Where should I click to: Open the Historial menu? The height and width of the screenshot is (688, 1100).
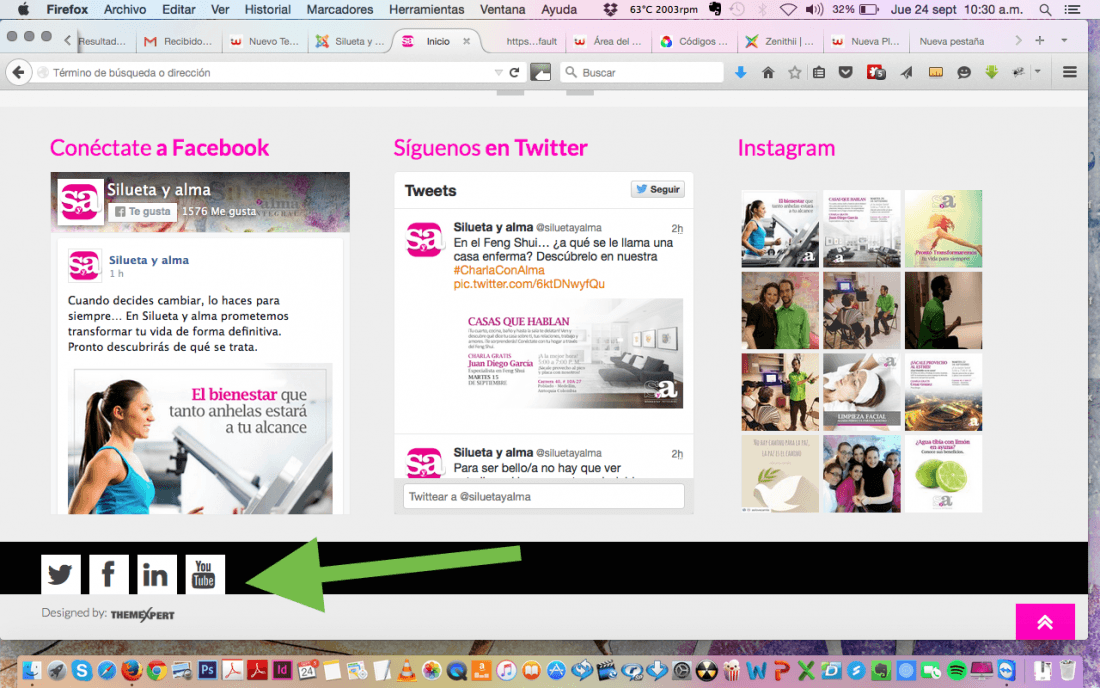(267, 9)
